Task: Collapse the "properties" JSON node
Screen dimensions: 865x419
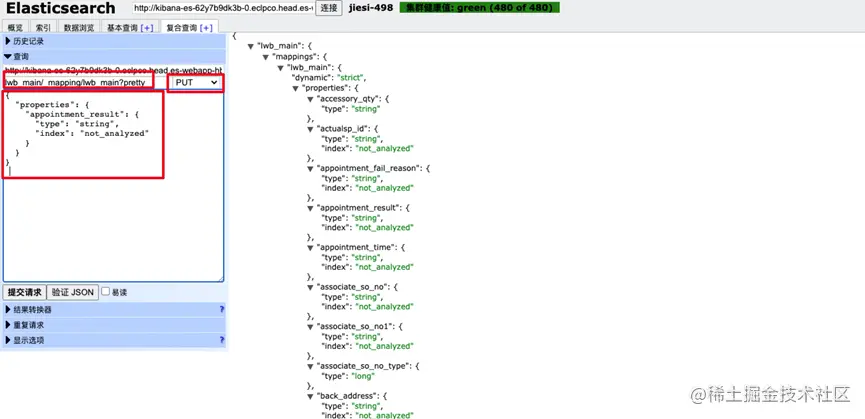Action: [x=296, y=88]
